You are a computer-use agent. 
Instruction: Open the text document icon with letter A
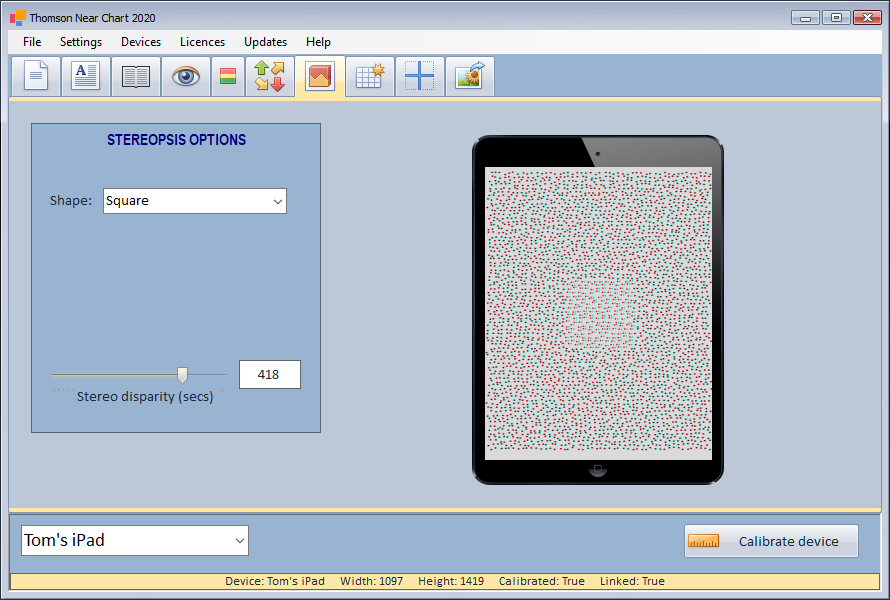click(86, 77)
